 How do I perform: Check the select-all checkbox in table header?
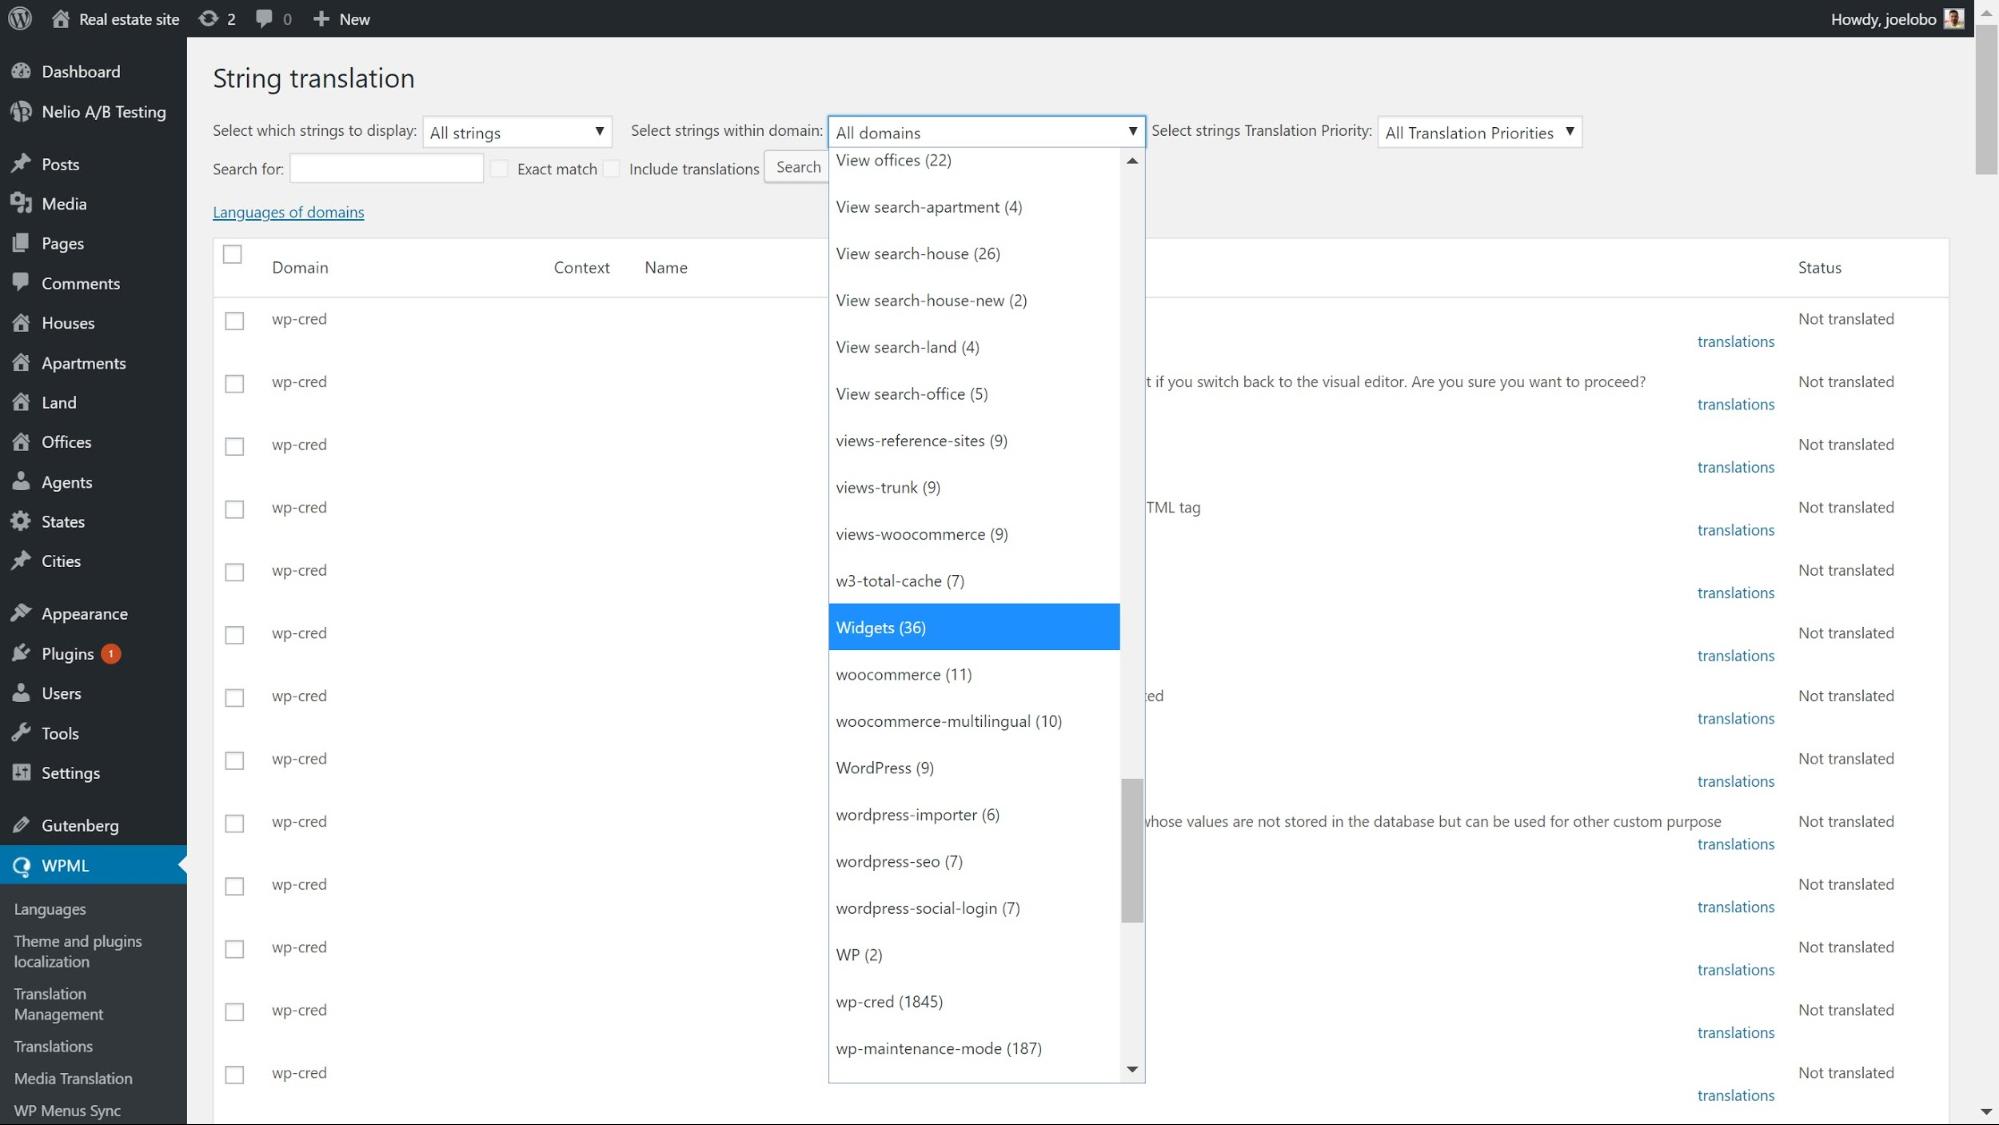click(233, 255)
